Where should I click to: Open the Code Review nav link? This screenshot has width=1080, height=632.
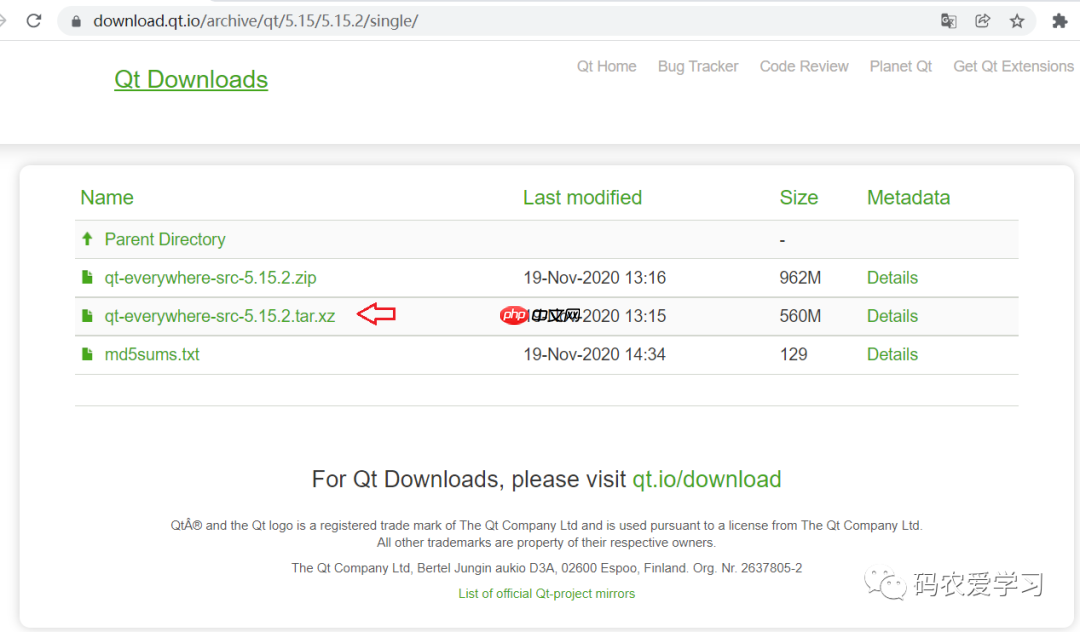804,66
